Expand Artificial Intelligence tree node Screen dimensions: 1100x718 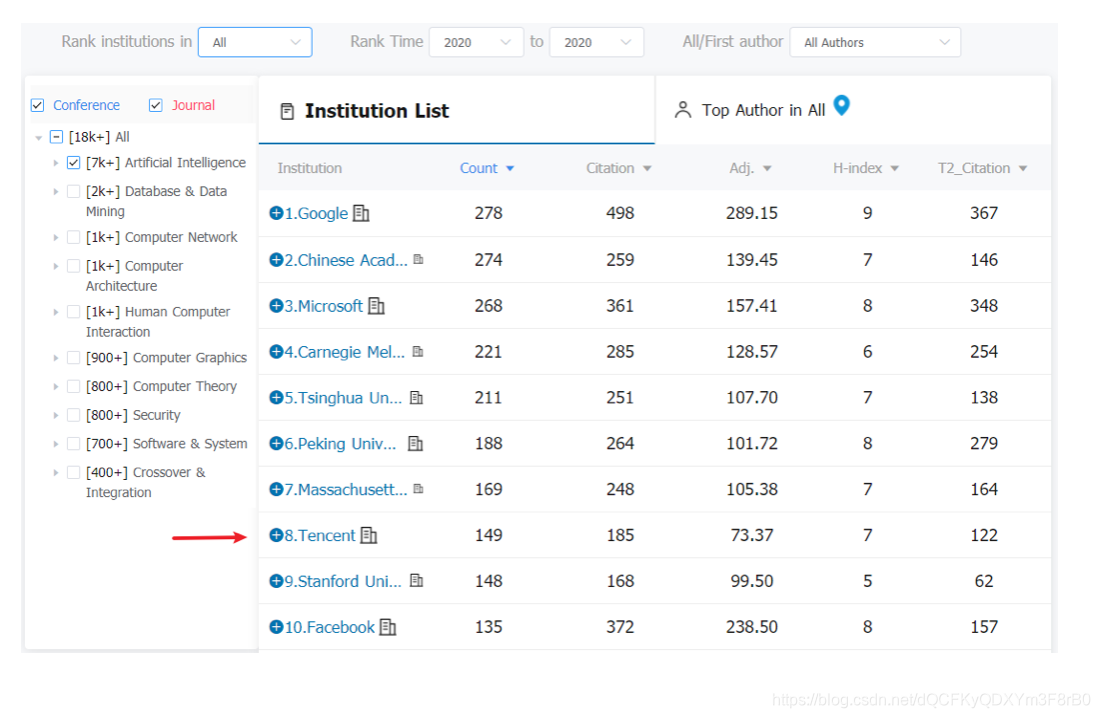[x=55, y=163]
